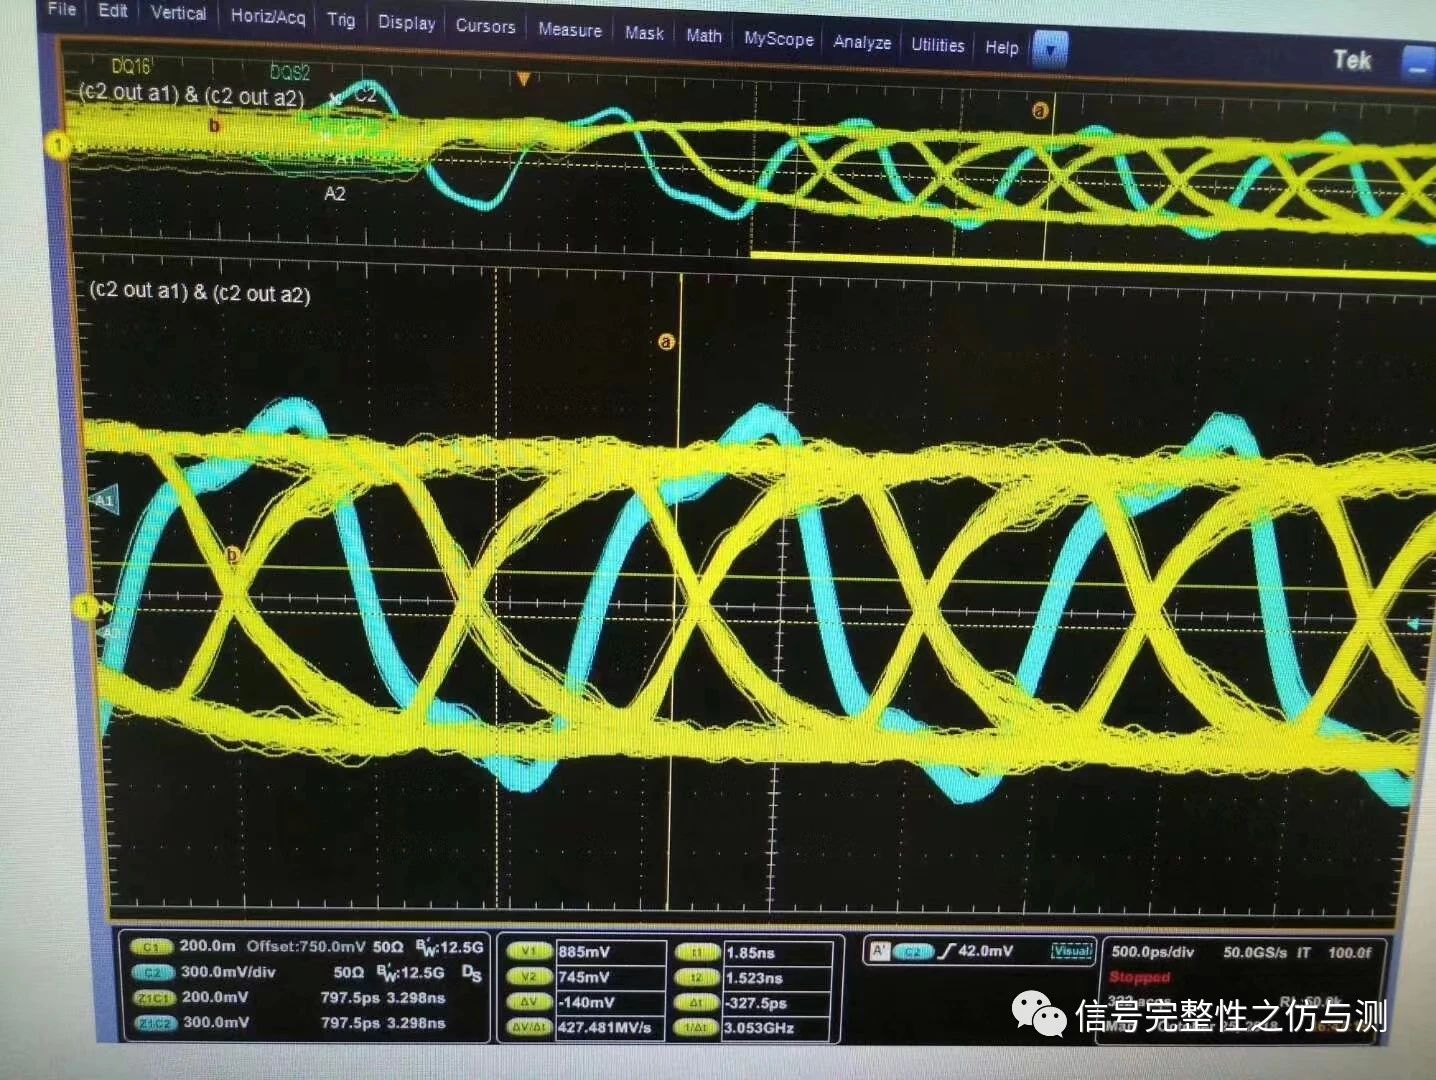1436x1080 pixels.
Task: Open the Horiz/Acq menu
Action: 268,16
